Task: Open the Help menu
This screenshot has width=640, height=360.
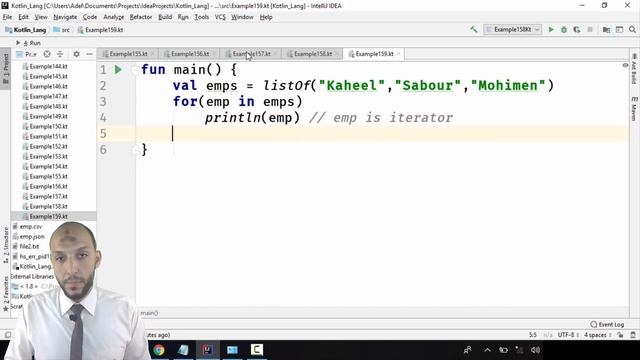Action: 266,17
